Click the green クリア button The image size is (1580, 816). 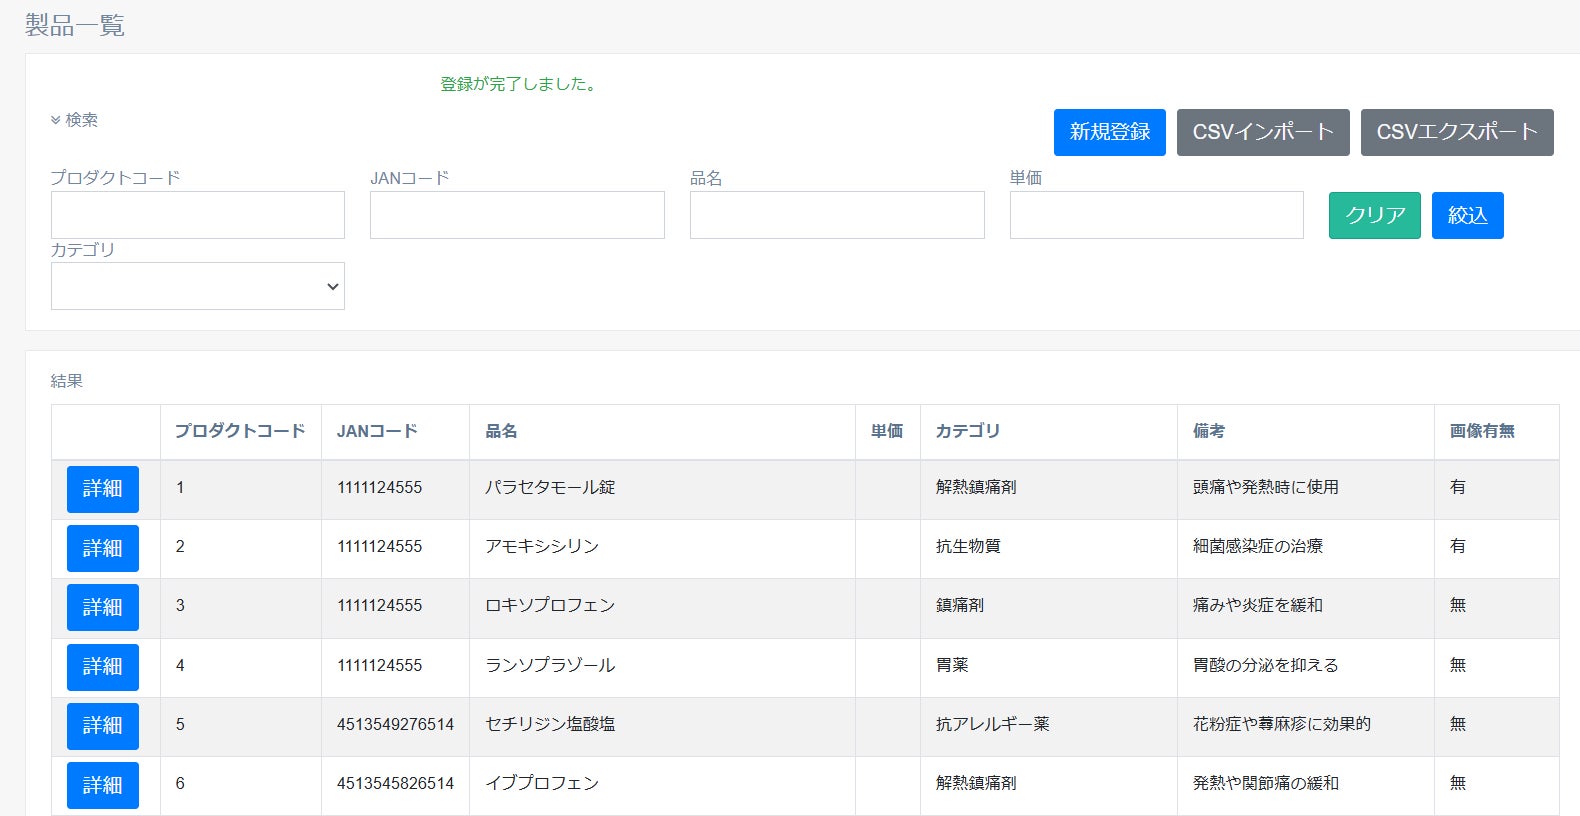(x=1374, y=215)
